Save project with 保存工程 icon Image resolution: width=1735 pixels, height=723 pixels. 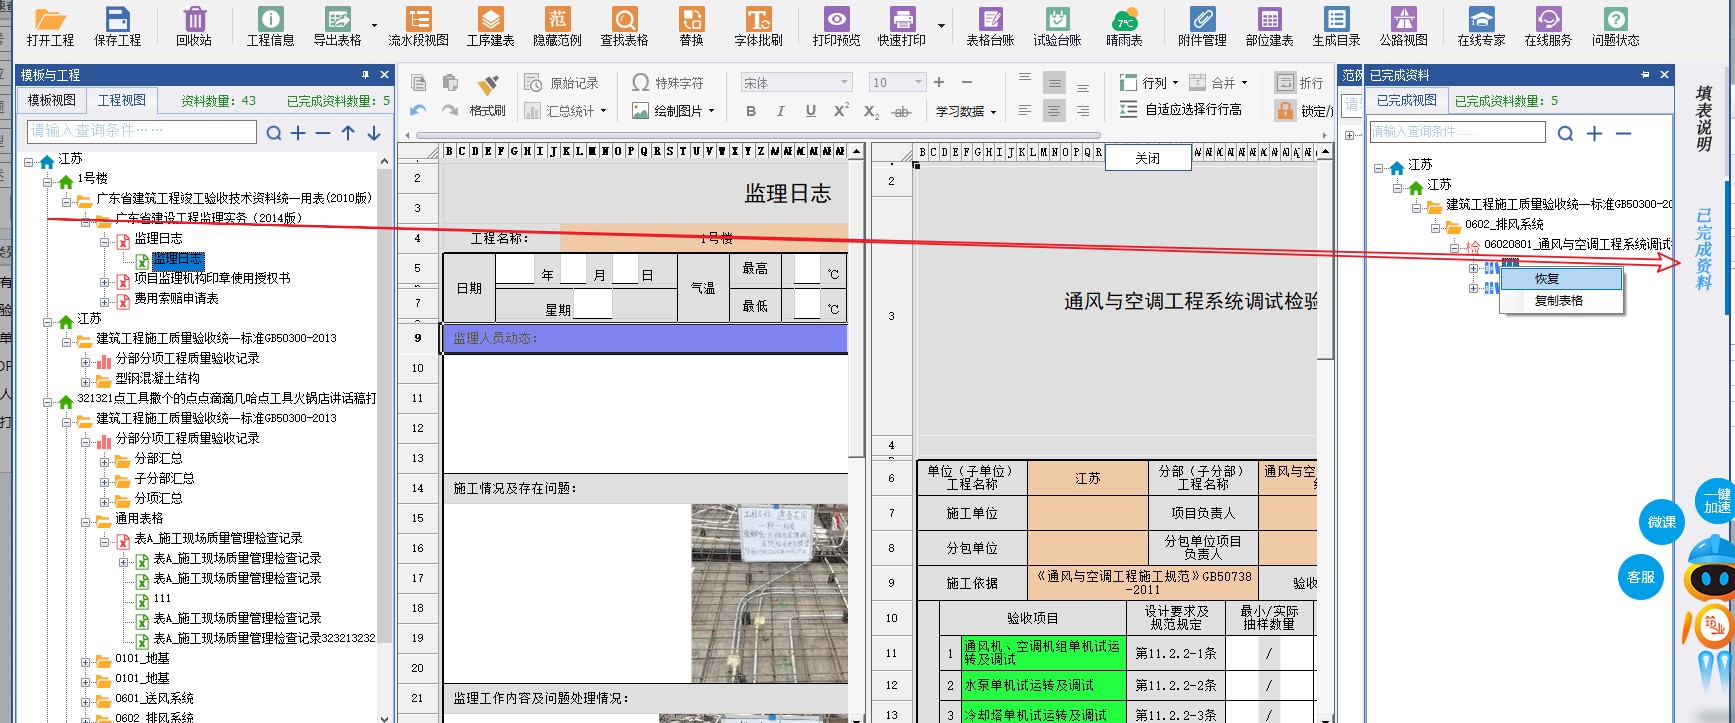(117, 27)
